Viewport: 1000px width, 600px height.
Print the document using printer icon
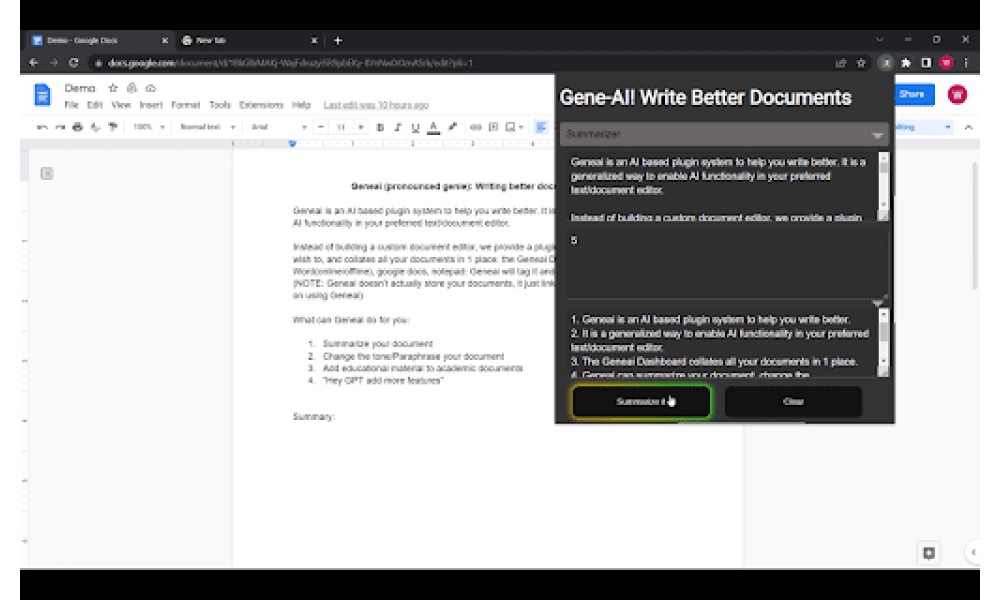click(x=78, y=127)
